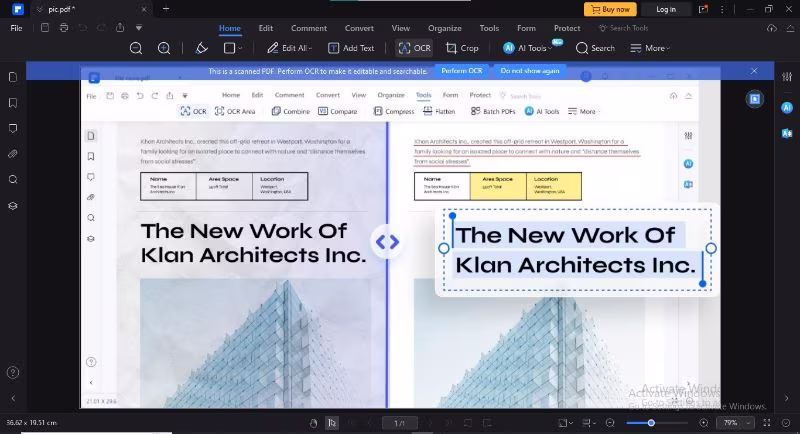Viewport: 800px width, 434px height.
Task: Click the Zoom In magnifier in the Home toolbar
Action: pyautogui.click(x=164, y=48)
